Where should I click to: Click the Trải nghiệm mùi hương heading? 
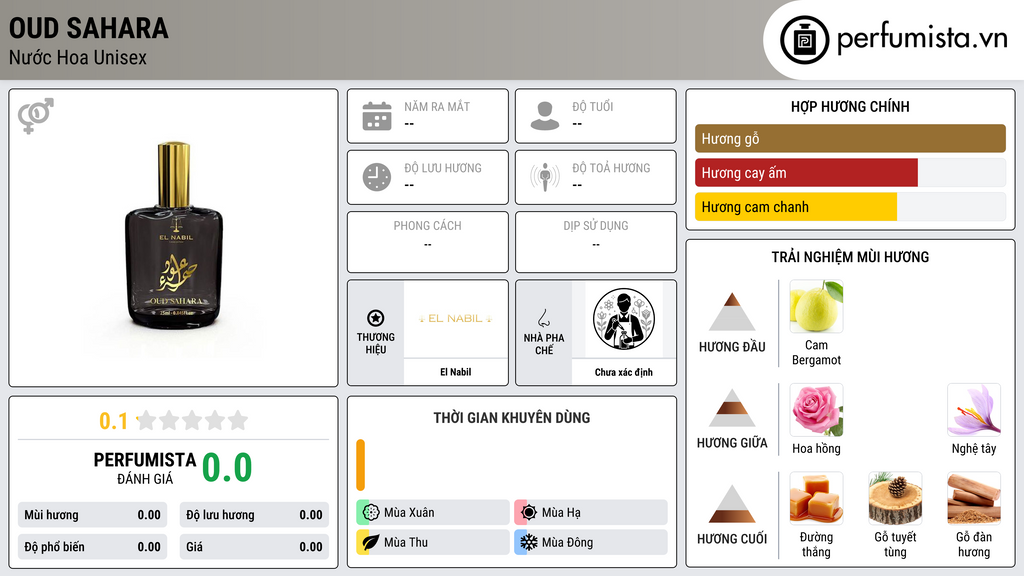(x=850, y=257)
